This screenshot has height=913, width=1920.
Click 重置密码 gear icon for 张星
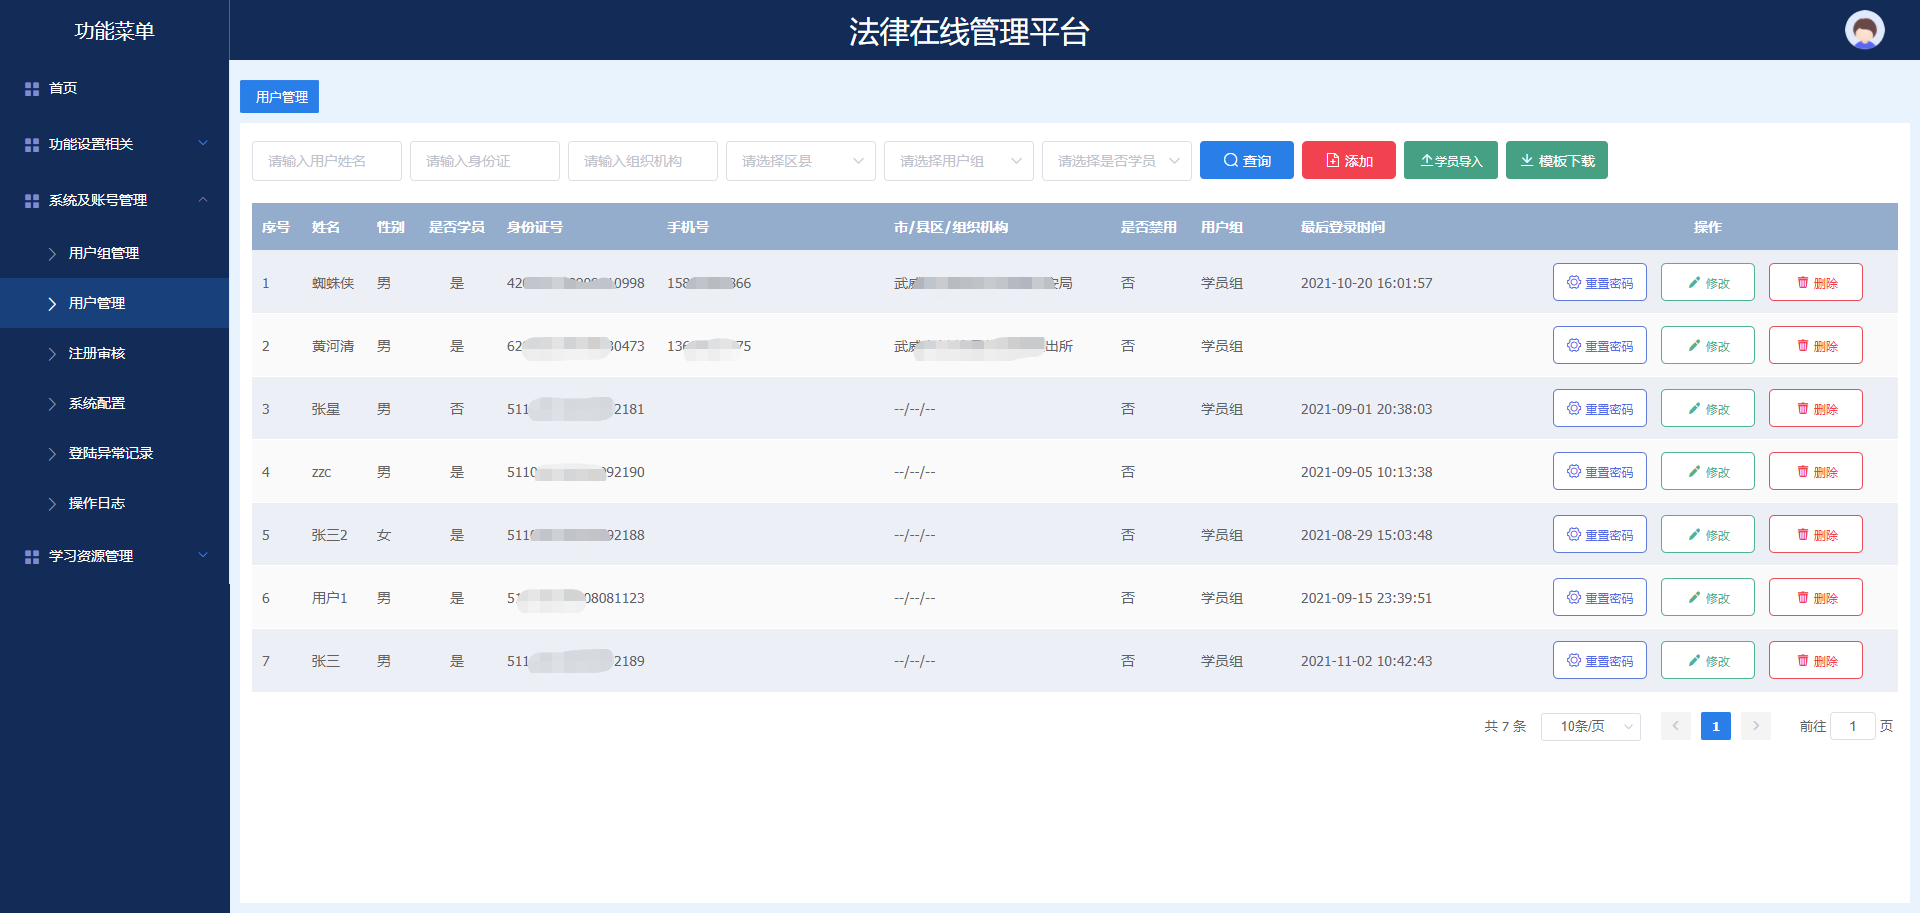tap(1574, 408)
